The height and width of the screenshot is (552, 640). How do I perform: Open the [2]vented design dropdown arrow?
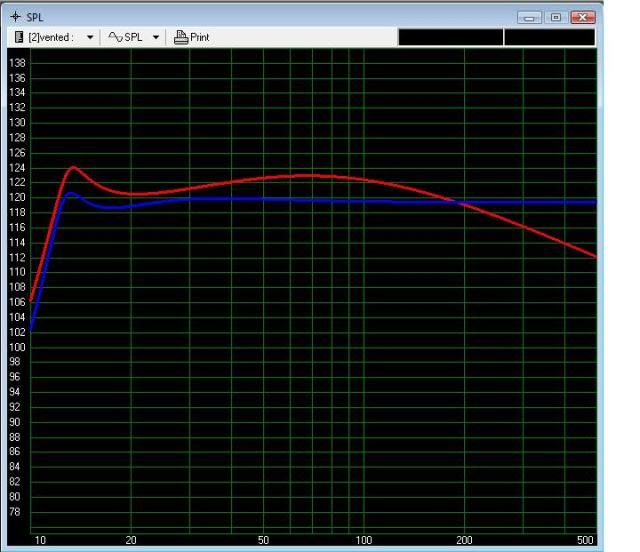click(x=90, y=38)
